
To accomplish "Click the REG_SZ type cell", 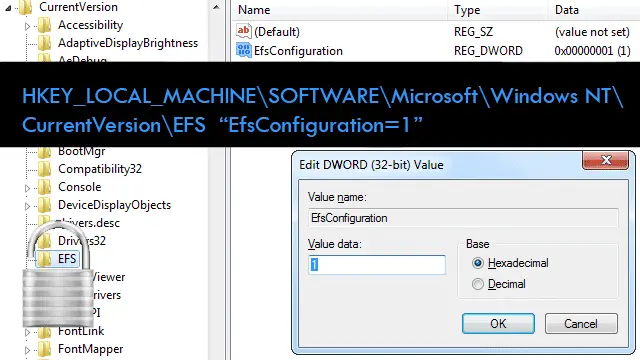I will [473, 32].
